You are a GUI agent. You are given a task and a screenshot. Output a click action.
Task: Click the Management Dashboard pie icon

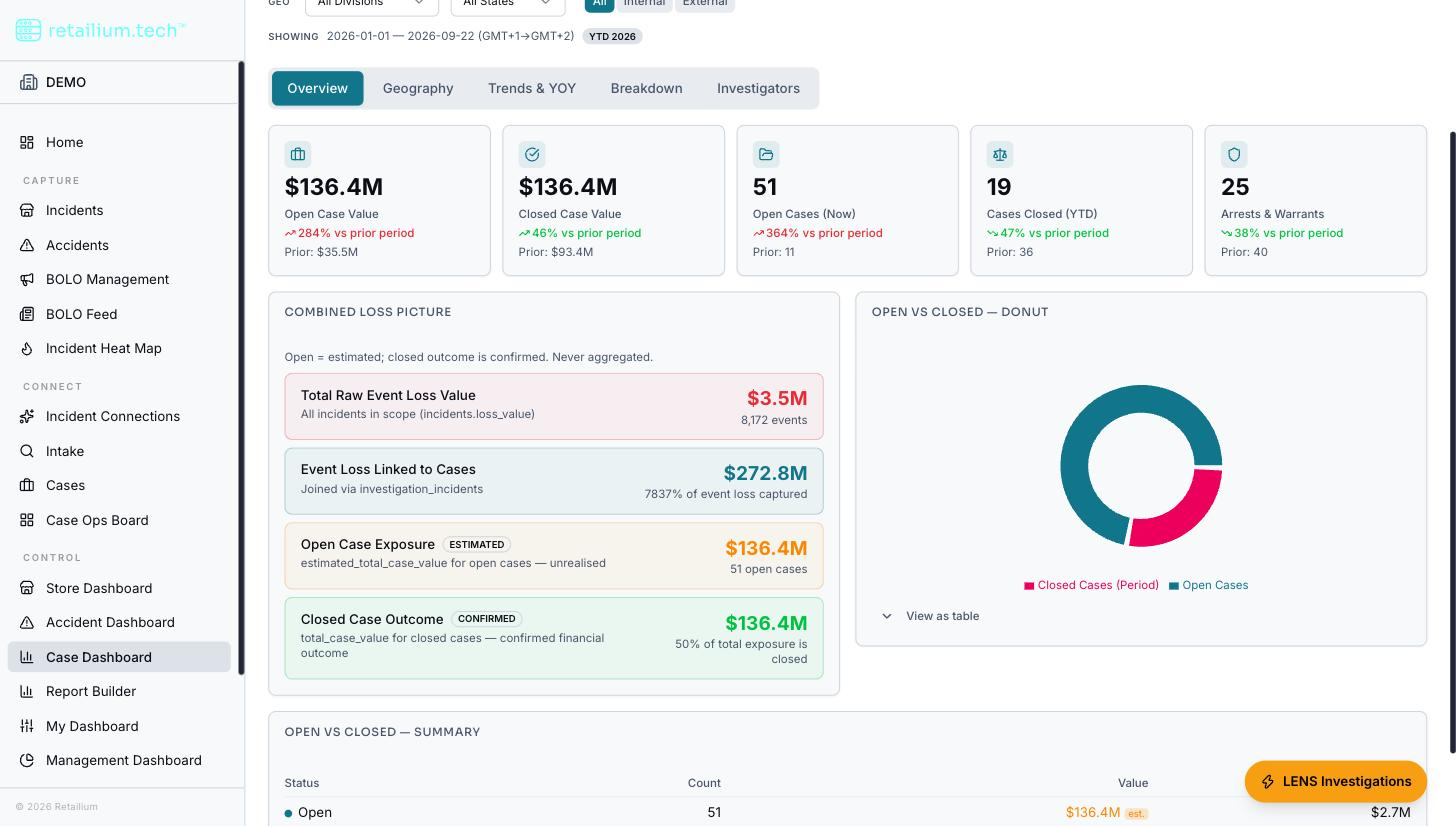tap(27, 760)
